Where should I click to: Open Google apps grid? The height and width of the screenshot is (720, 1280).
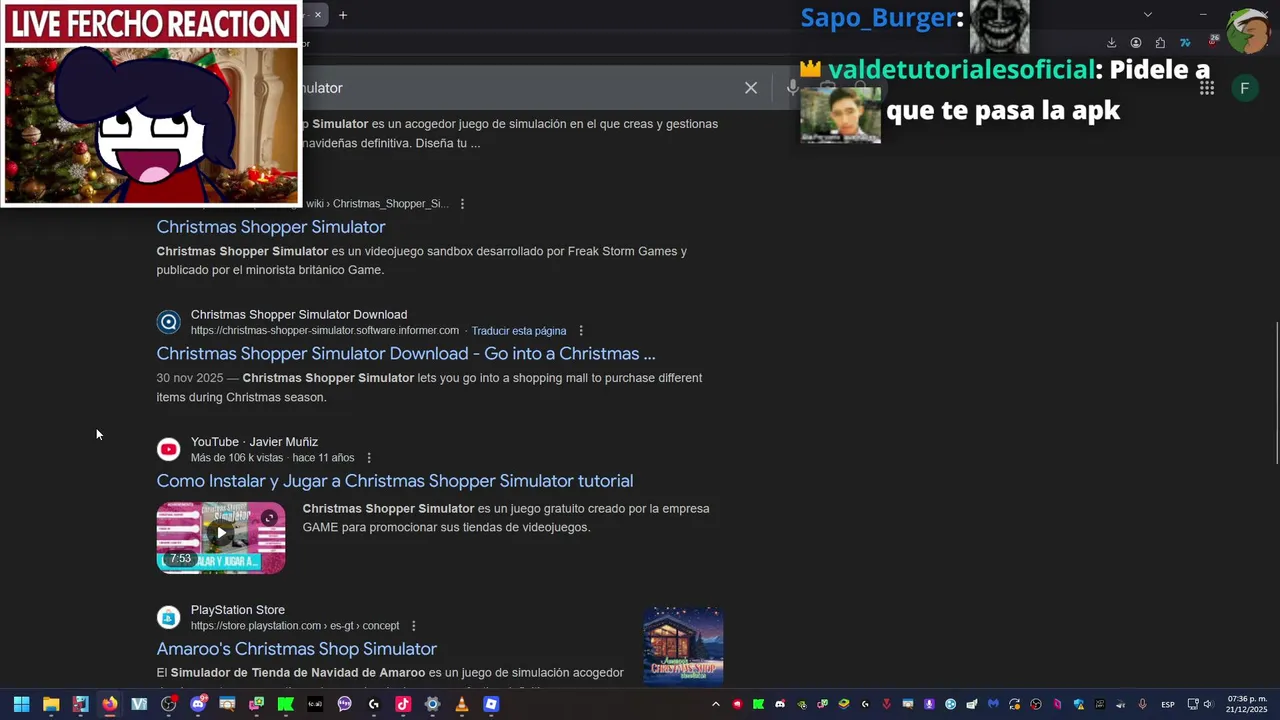[1207, 88]
